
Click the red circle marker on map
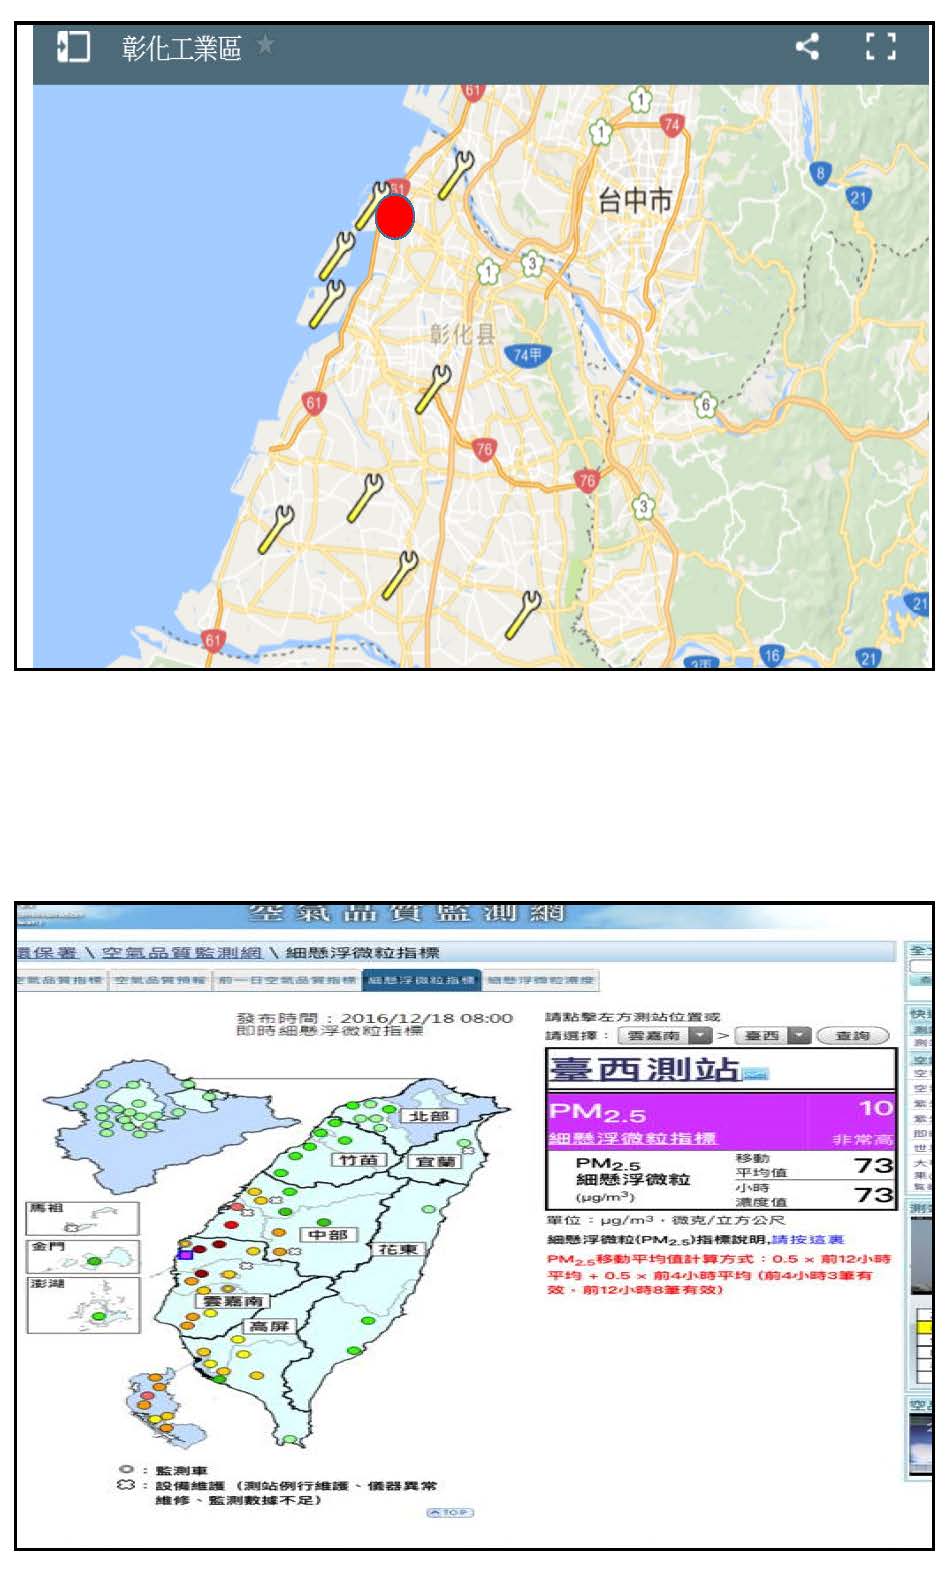[x=395, y=217]
